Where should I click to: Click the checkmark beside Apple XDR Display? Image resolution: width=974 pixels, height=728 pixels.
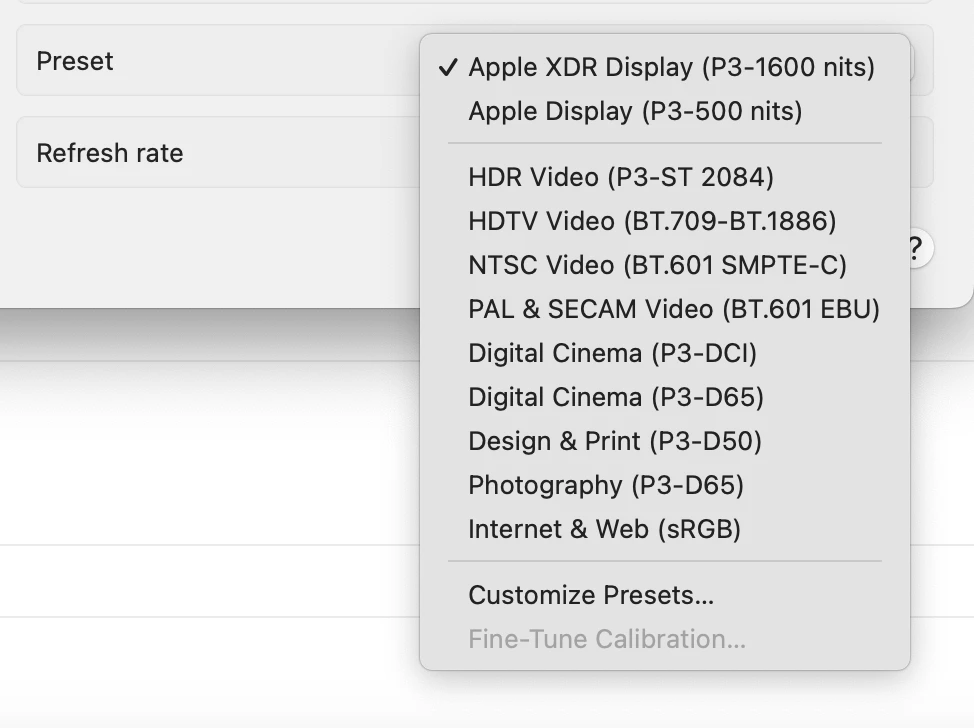click(x=448, y=68)
